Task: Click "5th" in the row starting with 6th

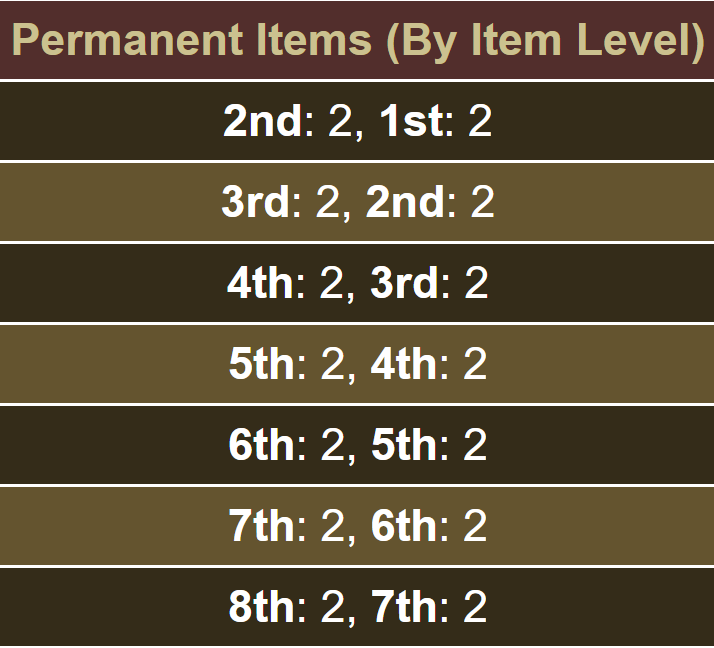Action: point(404,446)
